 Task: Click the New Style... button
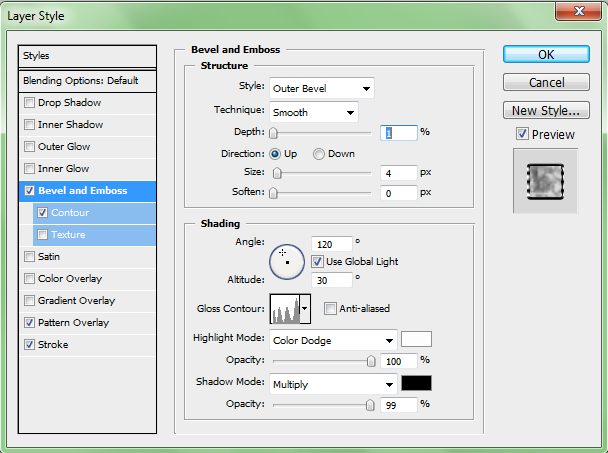[x=546, y=110]
